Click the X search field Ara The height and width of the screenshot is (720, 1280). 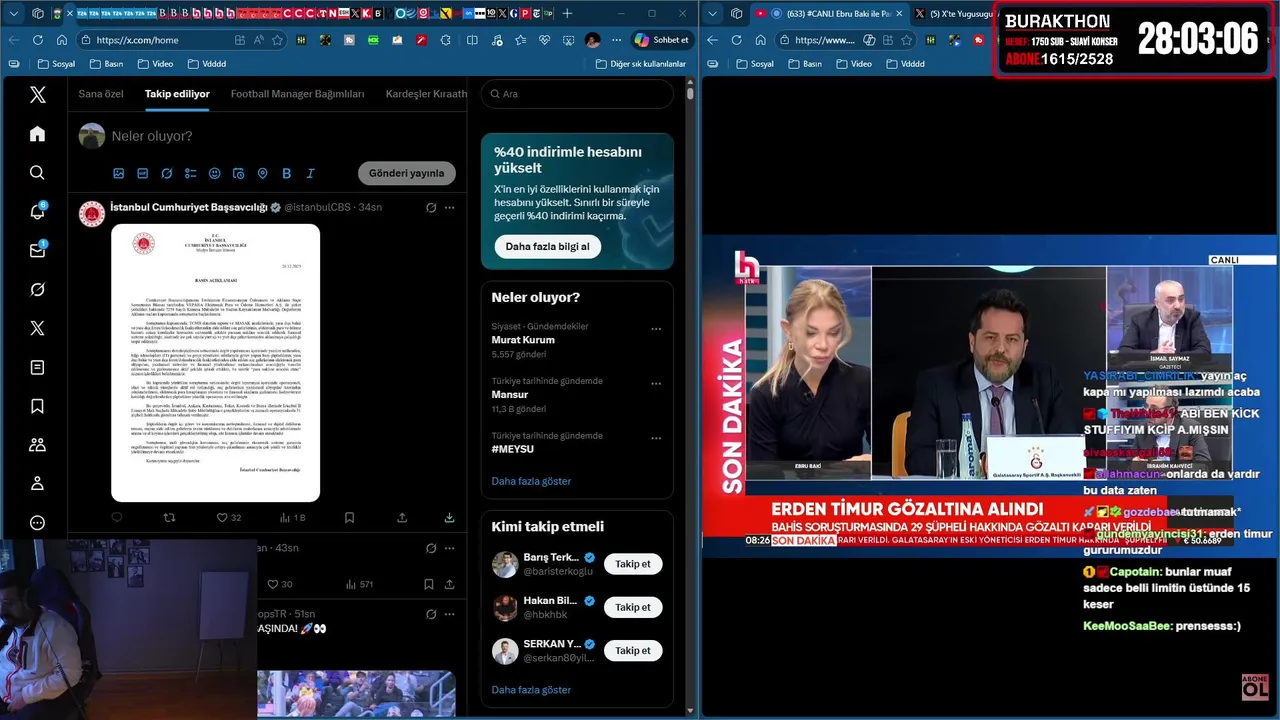coord(577,94)
